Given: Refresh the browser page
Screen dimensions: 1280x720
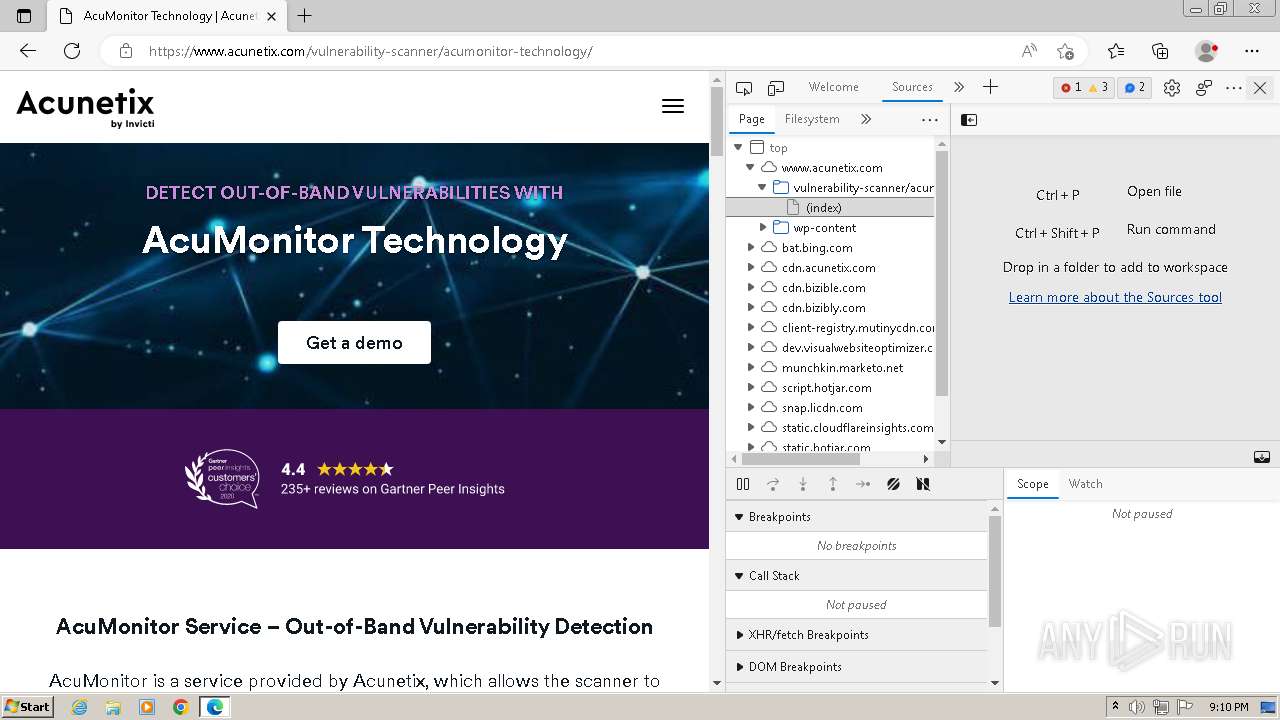Looking at the screenshot, I should pos(72,51).
